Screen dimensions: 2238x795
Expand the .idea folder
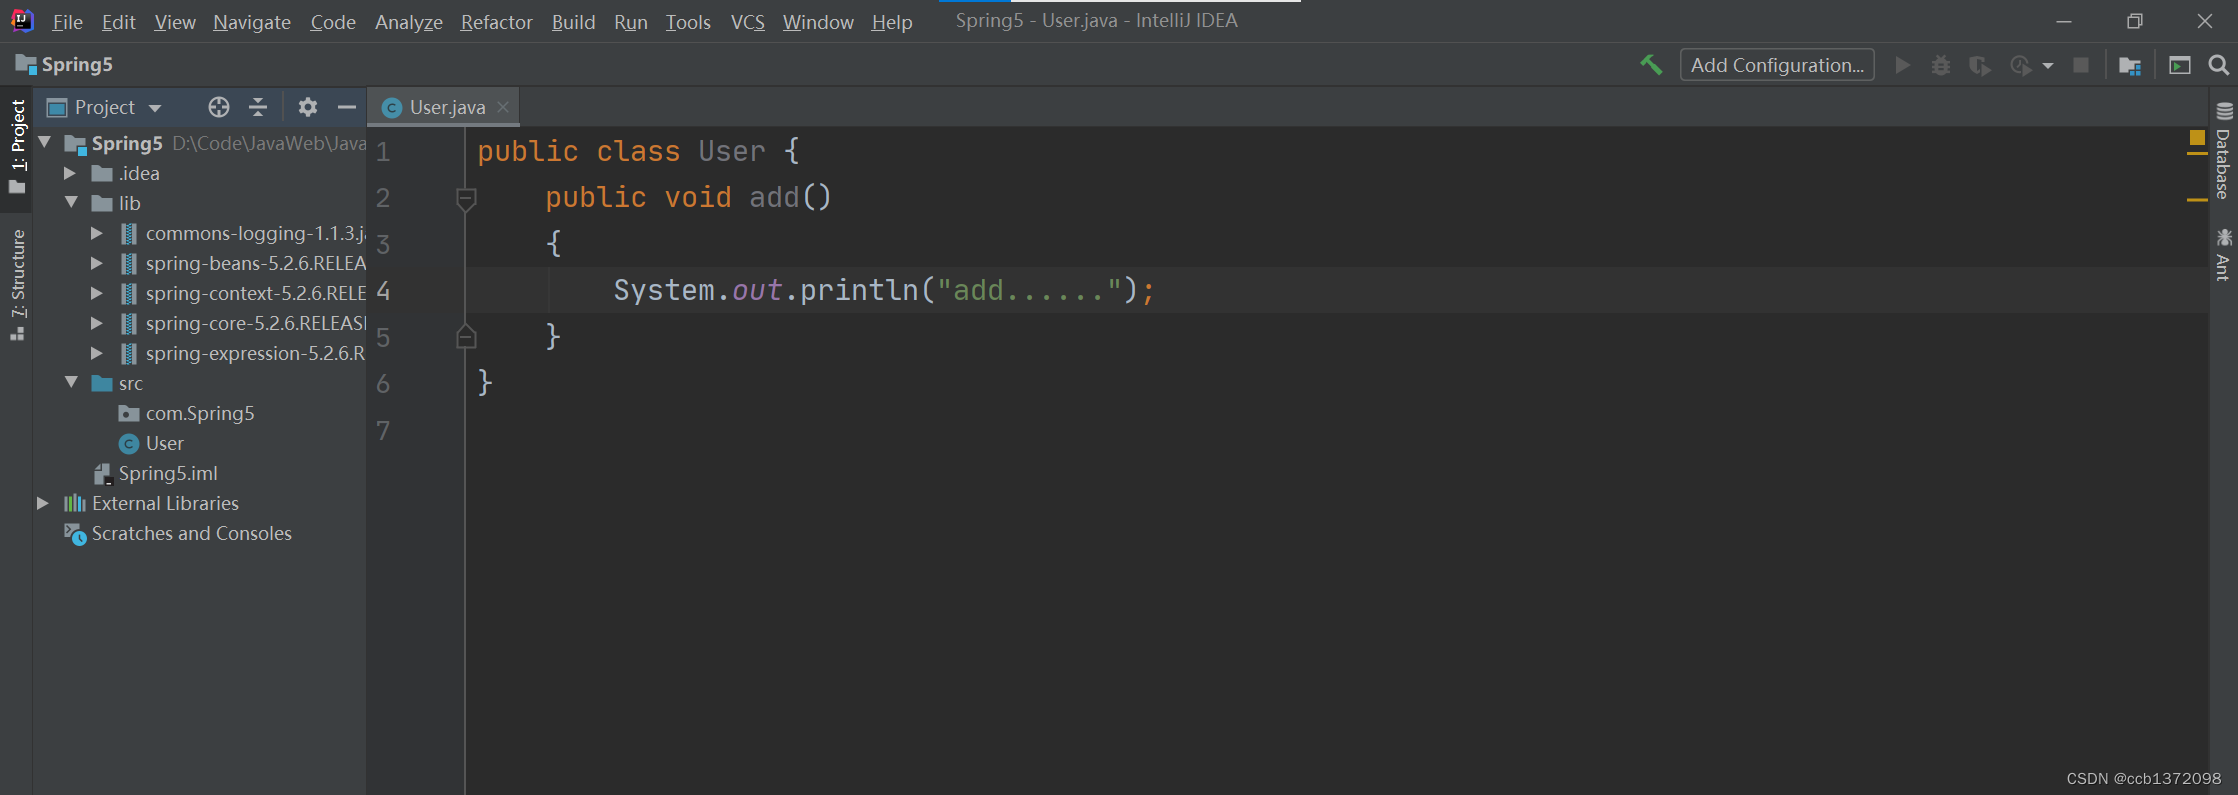tap(70, 173)
